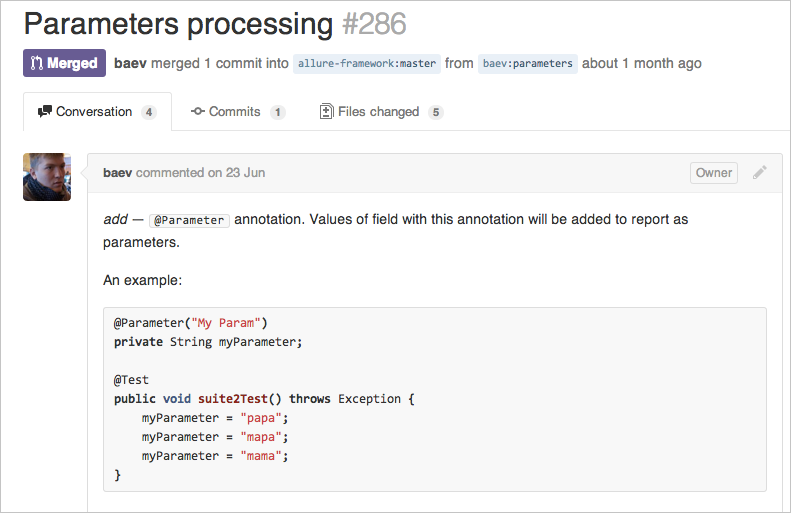The width and height of the screenshot is (791, 513).
Task: Click the Conversation speech bubble icon
Action: 44,112
